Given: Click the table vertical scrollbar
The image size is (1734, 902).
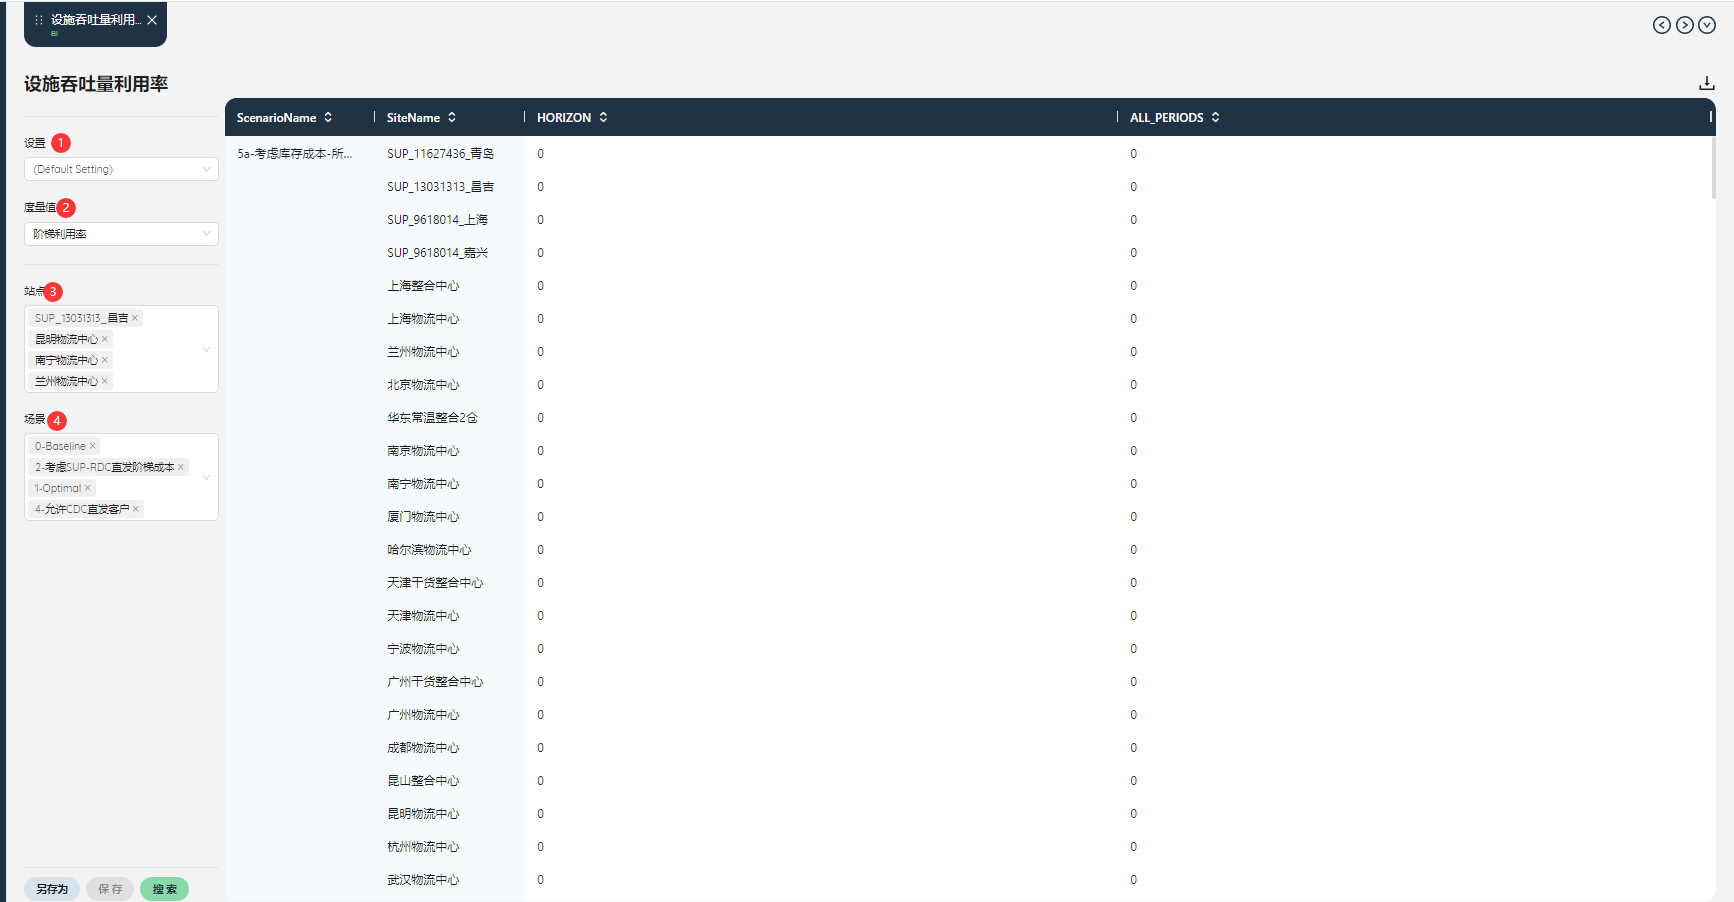Looking at the screenshot, I should tap(1713, 168).
